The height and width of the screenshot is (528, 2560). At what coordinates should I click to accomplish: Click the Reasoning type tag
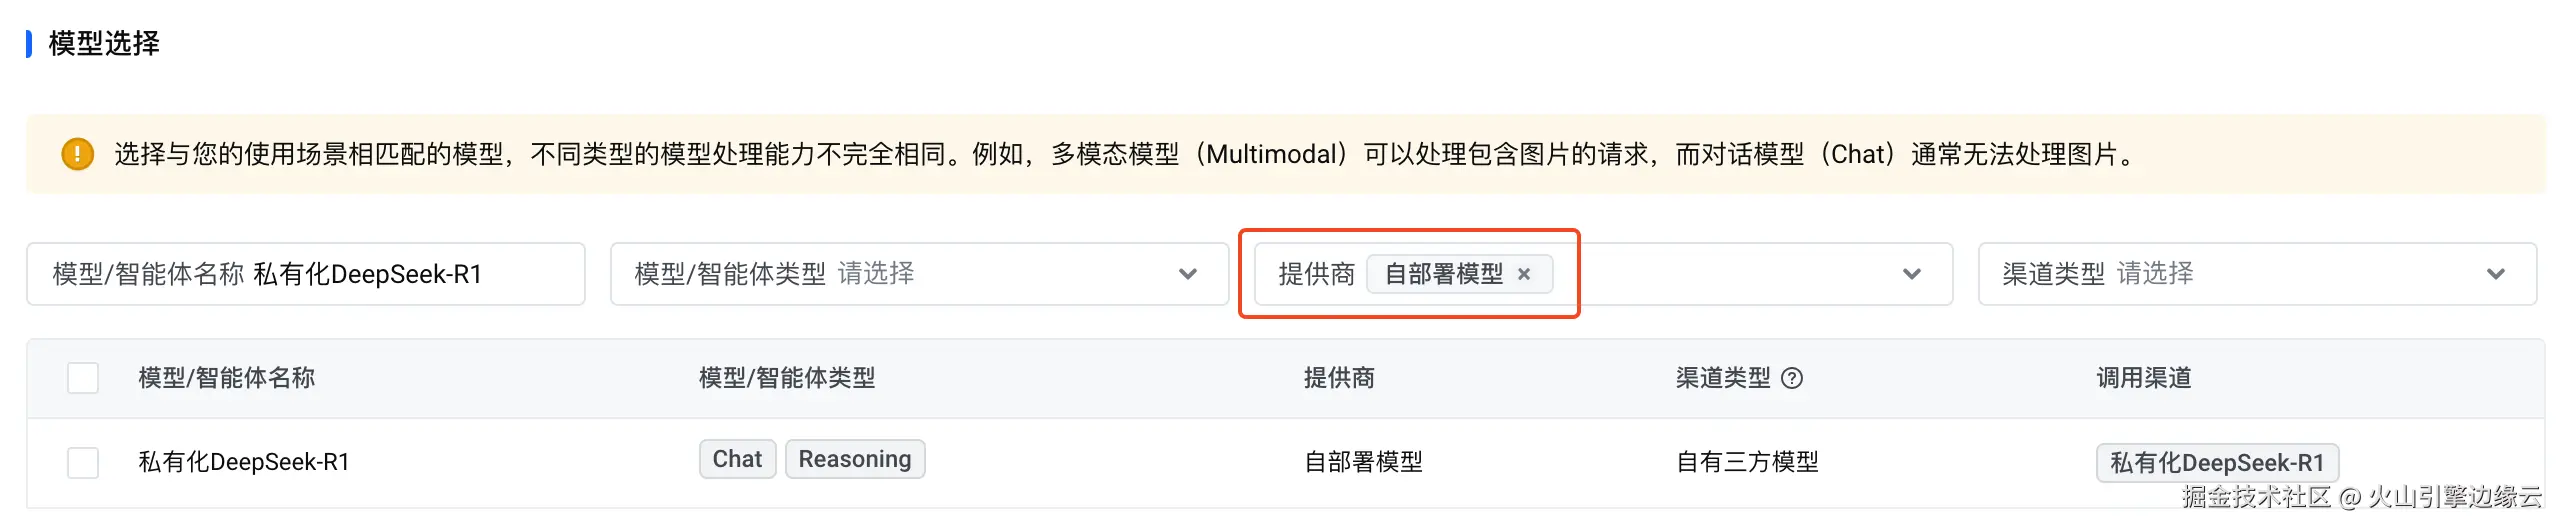[854, 459]
